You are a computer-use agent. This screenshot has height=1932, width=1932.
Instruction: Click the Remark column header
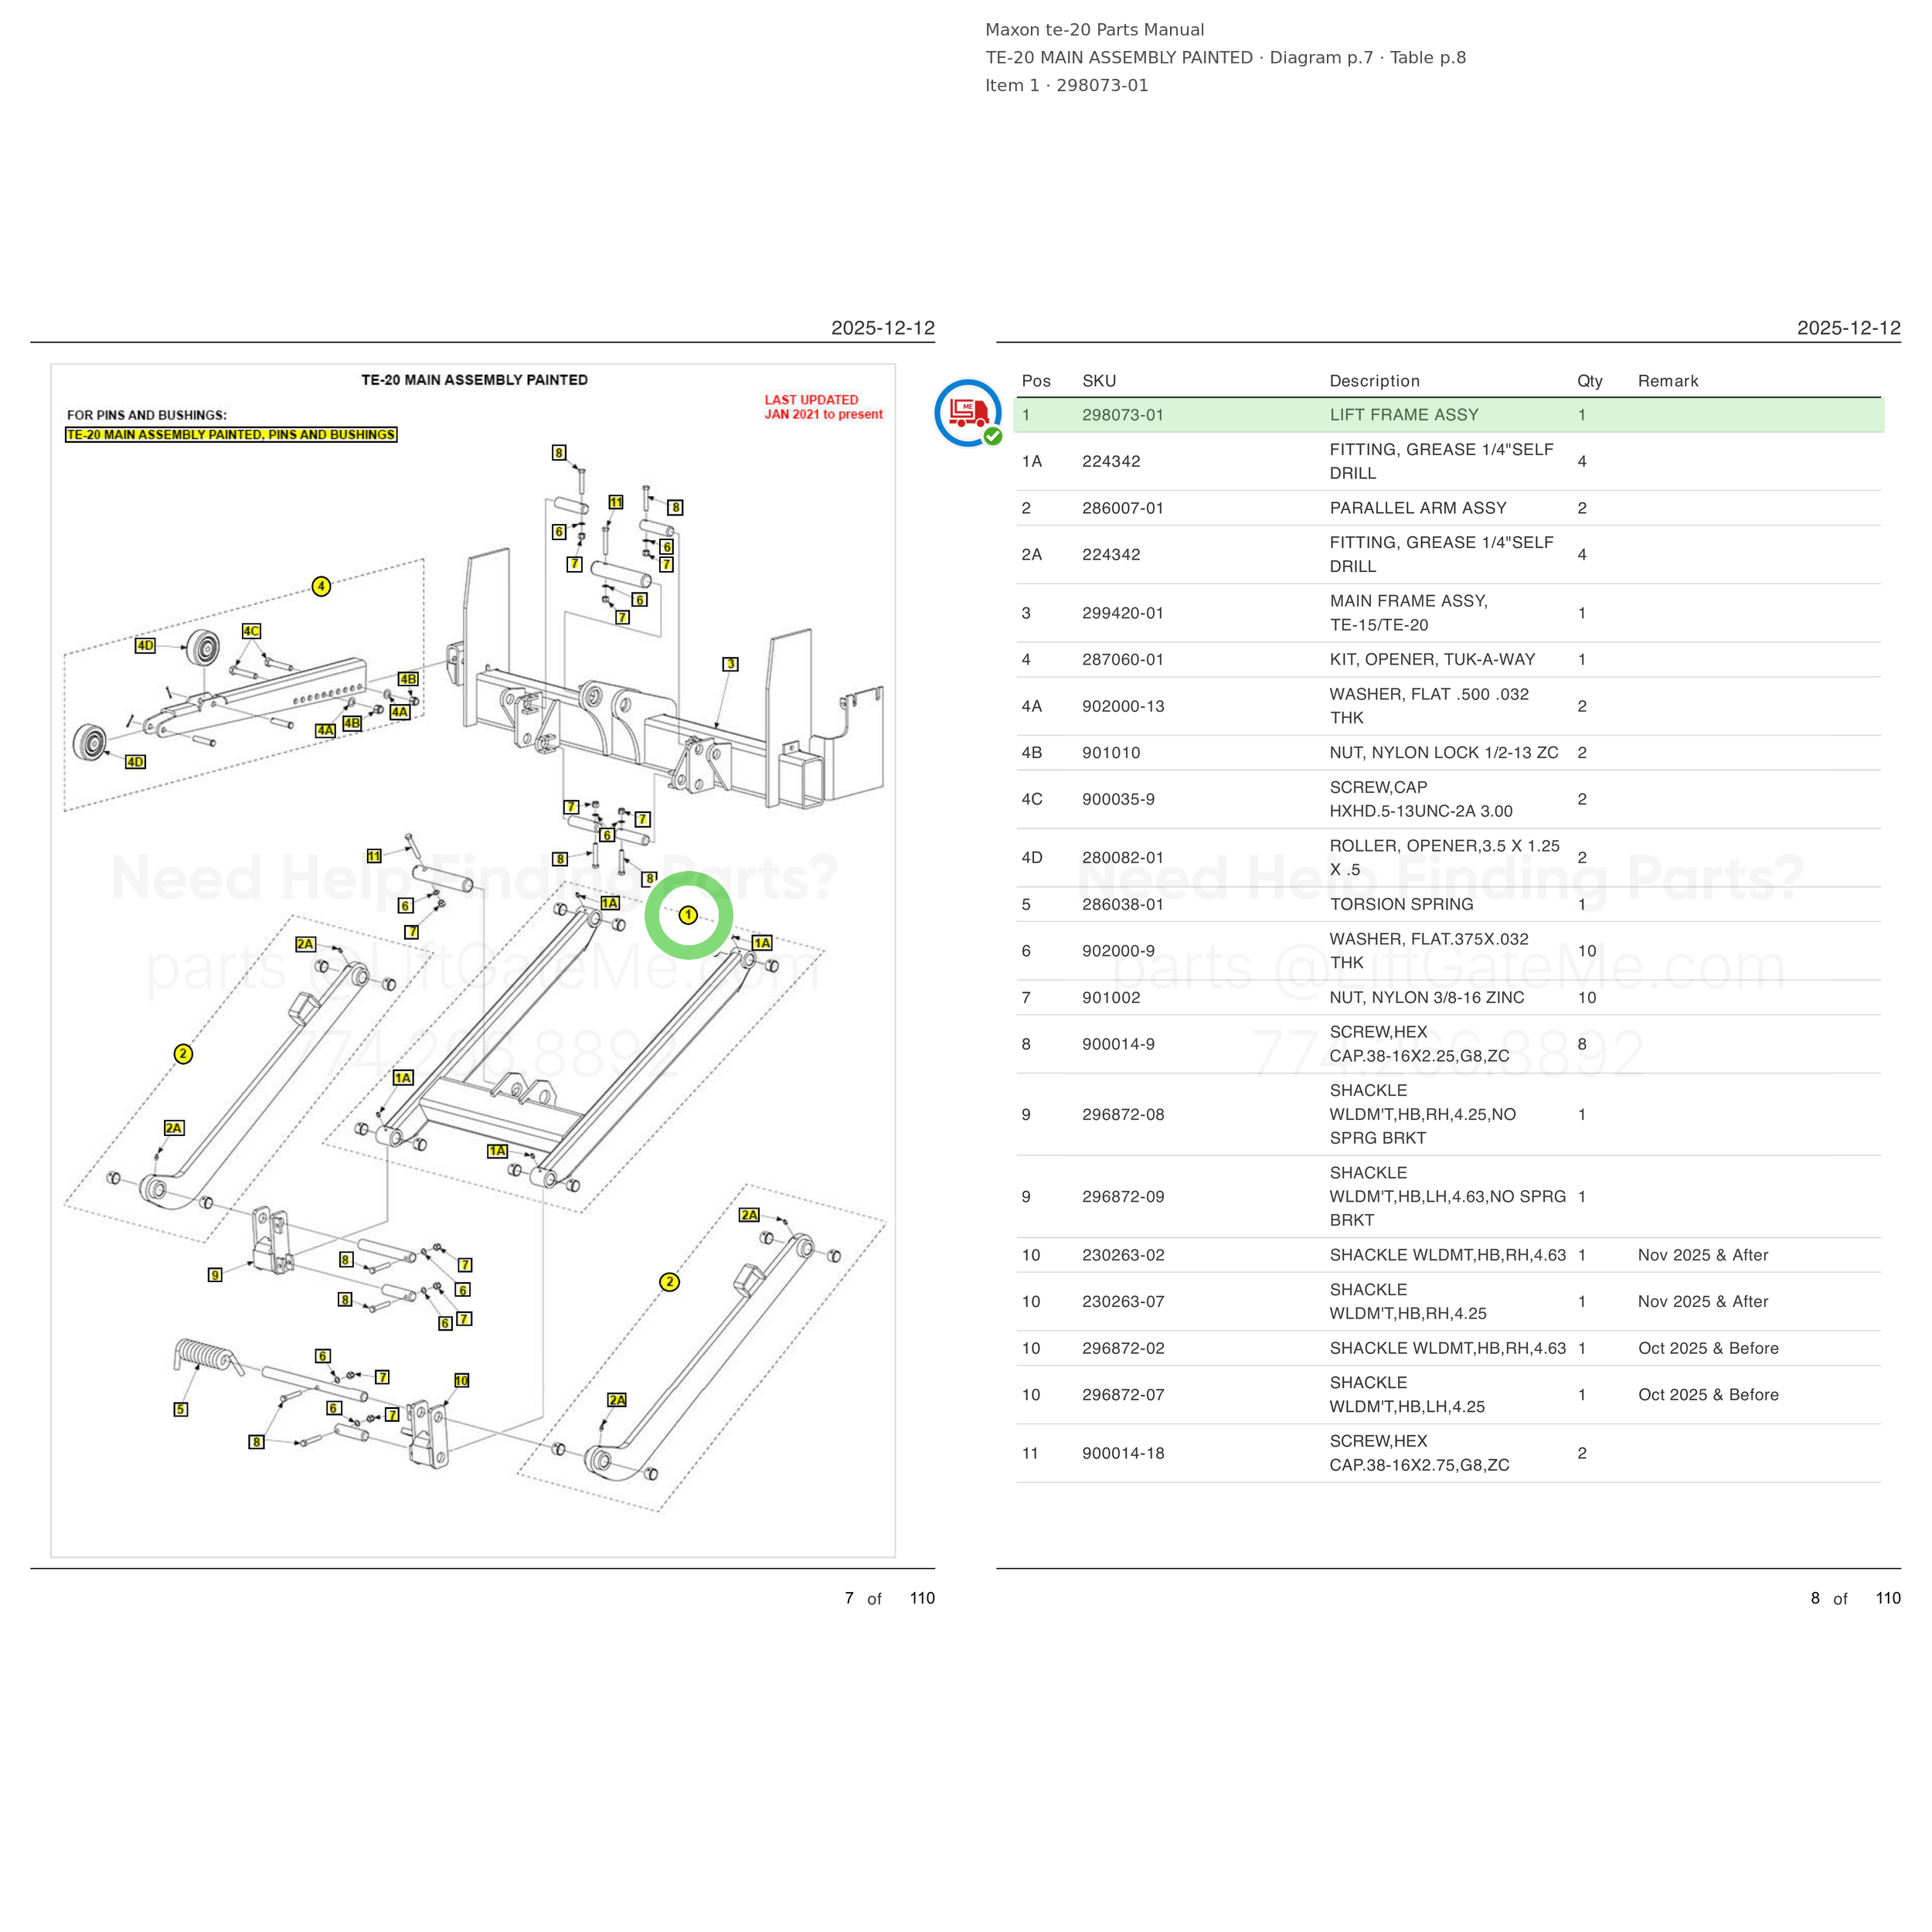pos(1668,381)
